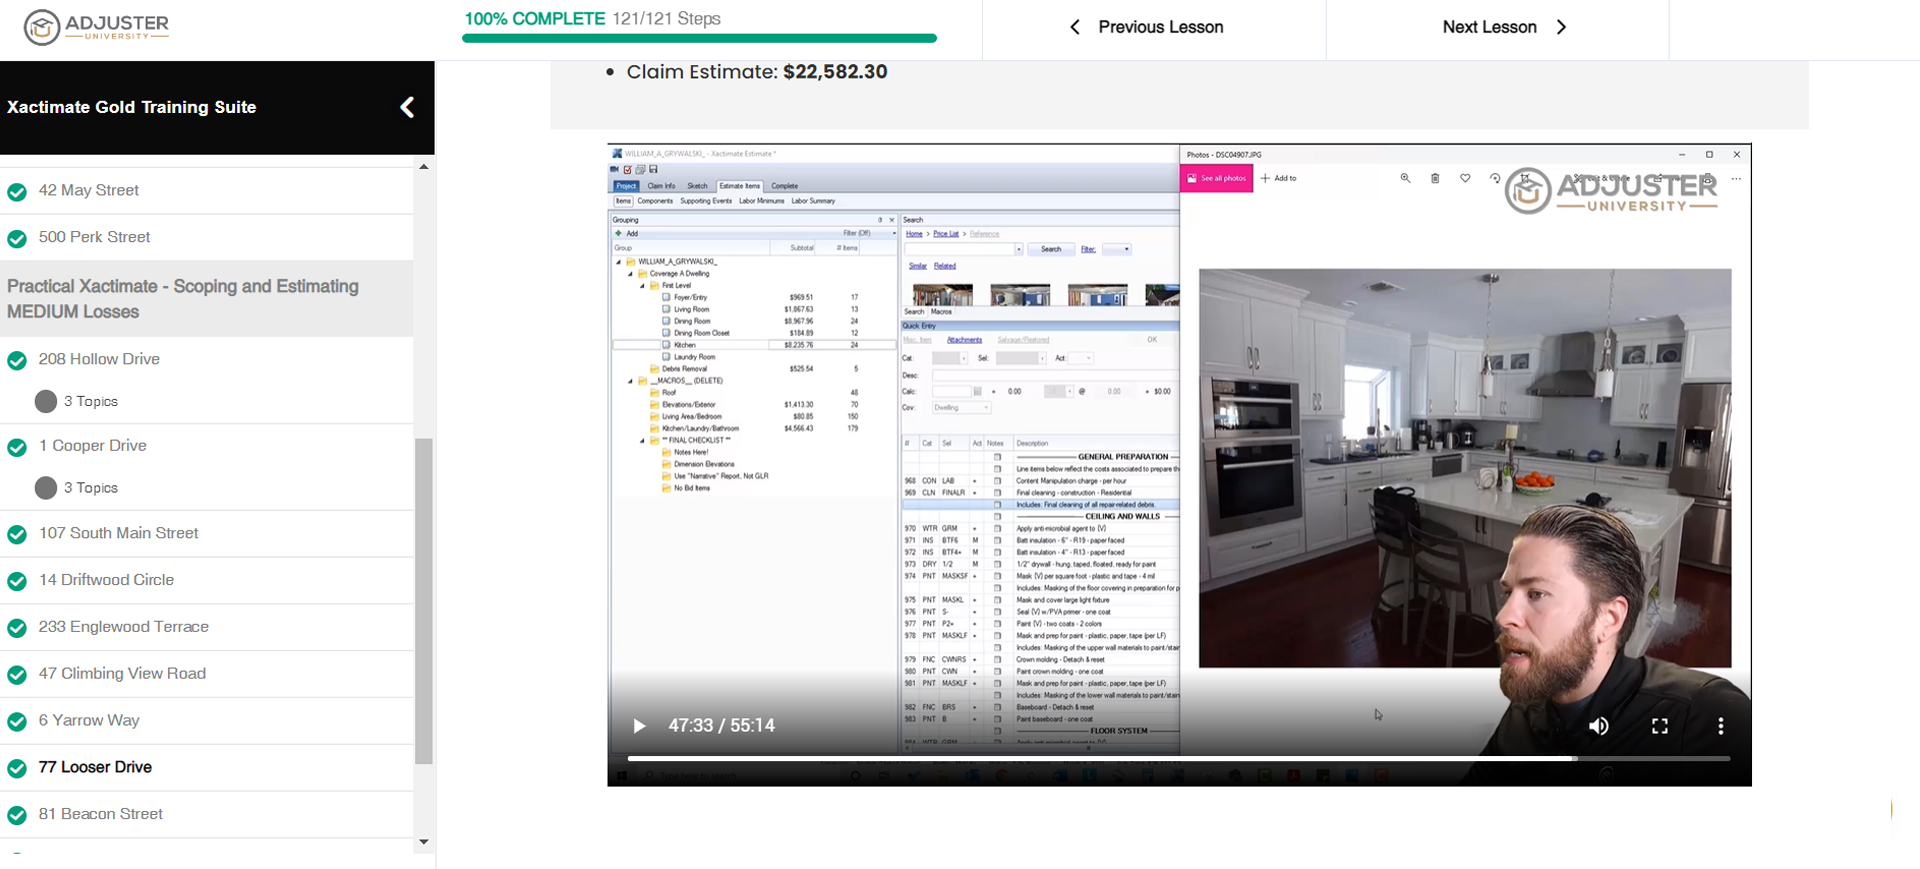Click the Adjuster University logo
Image resolution: width=1920 pixels, height=869 pixels.
click(x=97, y=27)
